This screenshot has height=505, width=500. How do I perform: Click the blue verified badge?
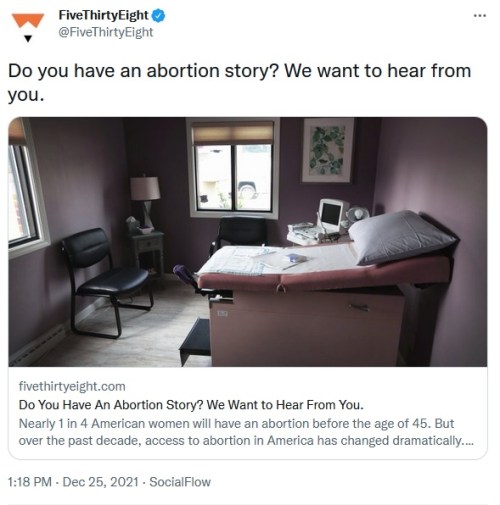click(x=158, y=16)
